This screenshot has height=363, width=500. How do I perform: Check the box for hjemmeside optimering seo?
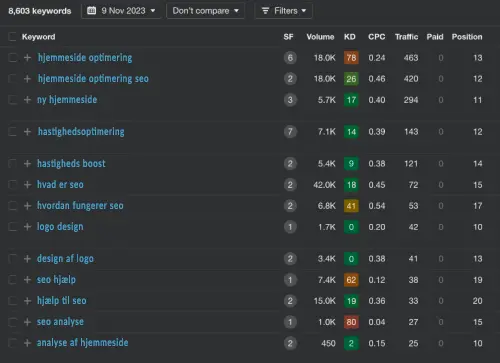(x=12, y=79)
